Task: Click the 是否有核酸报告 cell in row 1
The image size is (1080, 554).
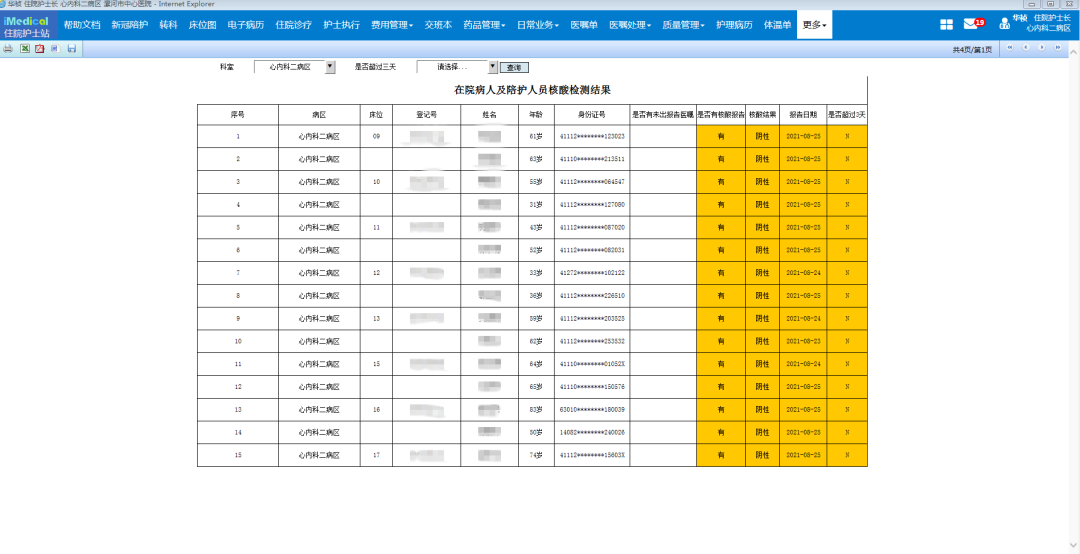Action: tap(720, 136)
